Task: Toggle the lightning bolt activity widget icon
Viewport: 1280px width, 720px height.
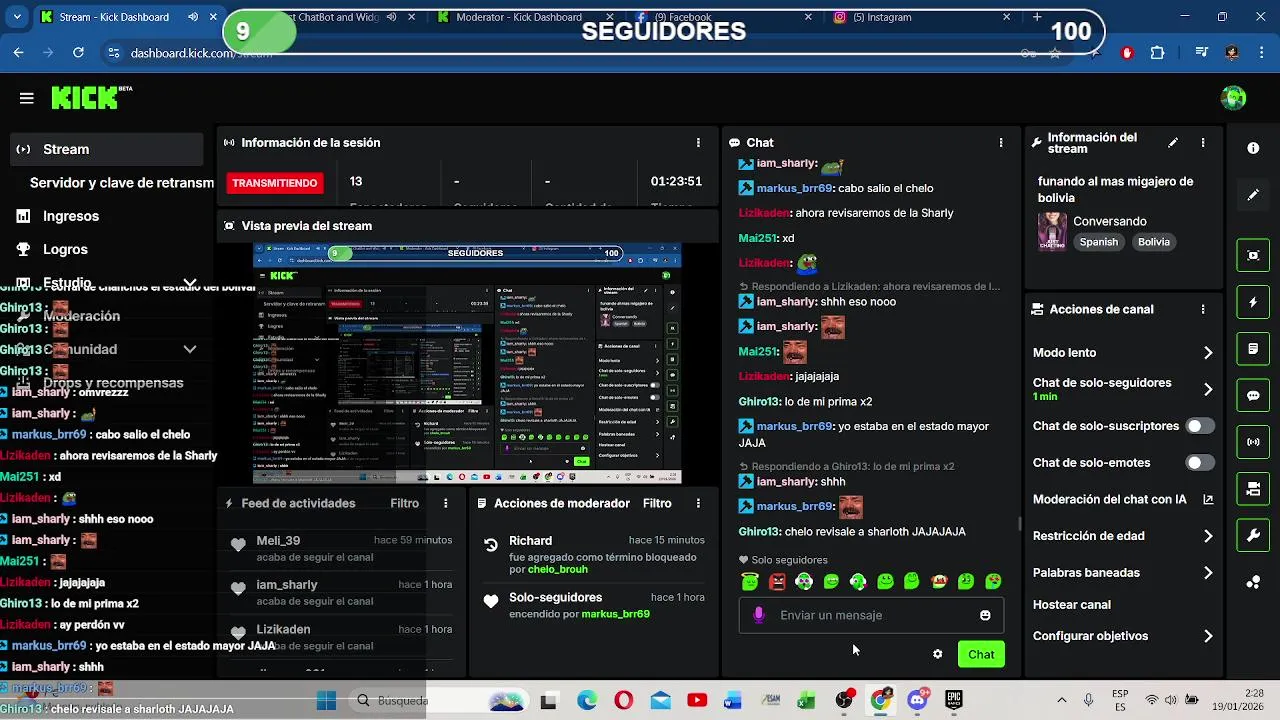Action: 1253,302
